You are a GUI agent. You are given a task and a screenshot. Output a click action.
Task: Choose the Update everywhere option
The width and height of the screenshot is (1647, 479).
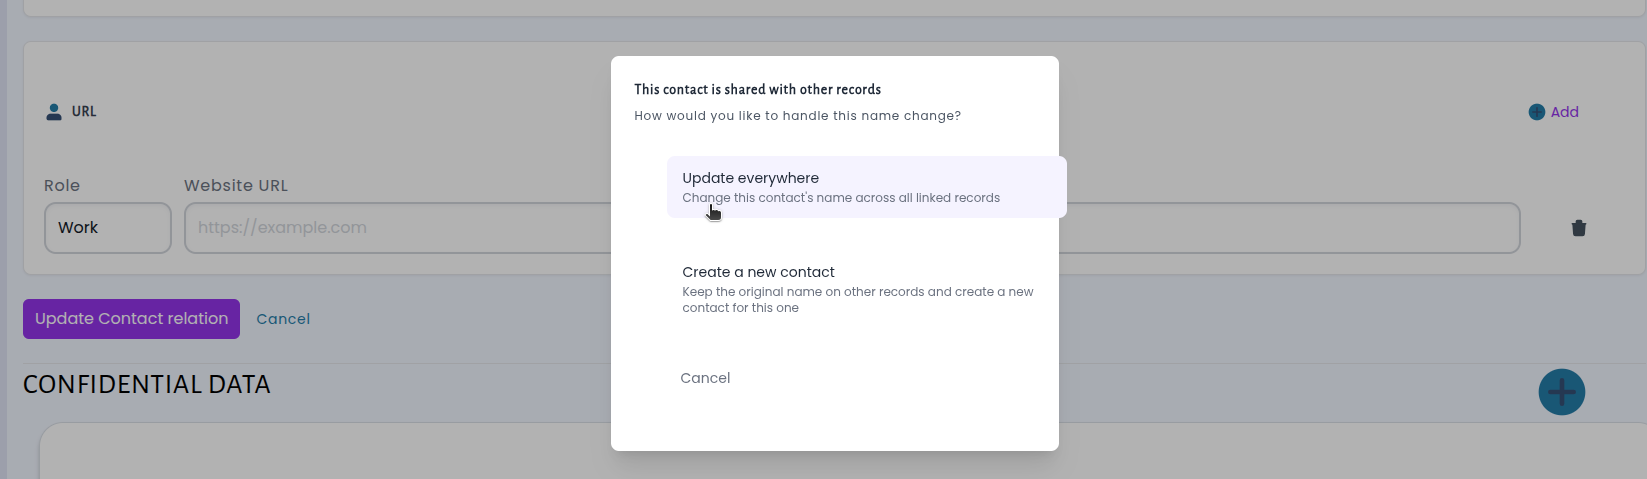867,187
